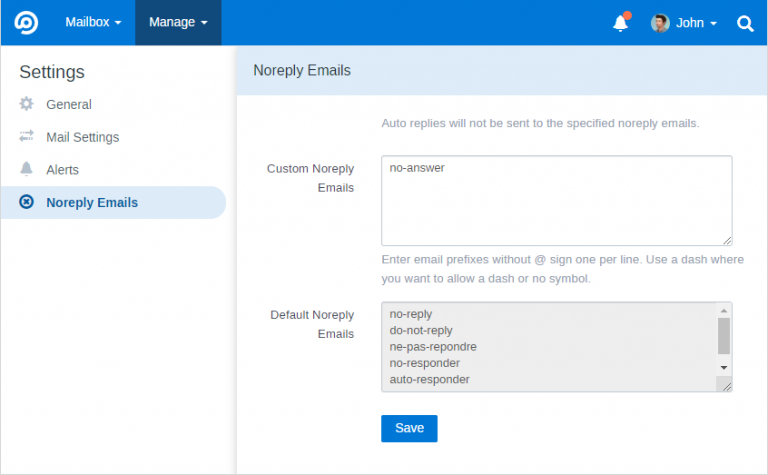Click the FreeScout logo icon

click(26, 23)
